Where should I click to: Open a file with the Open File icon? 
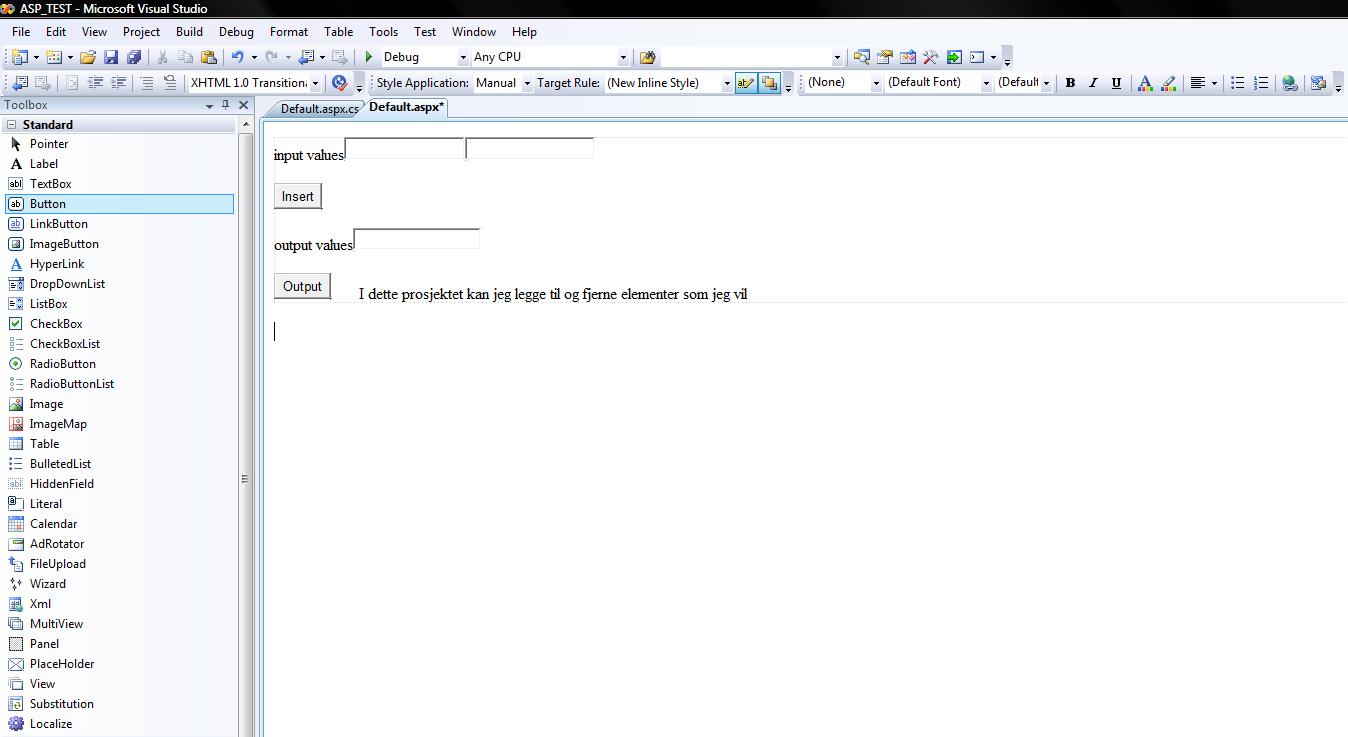(88, 57)
